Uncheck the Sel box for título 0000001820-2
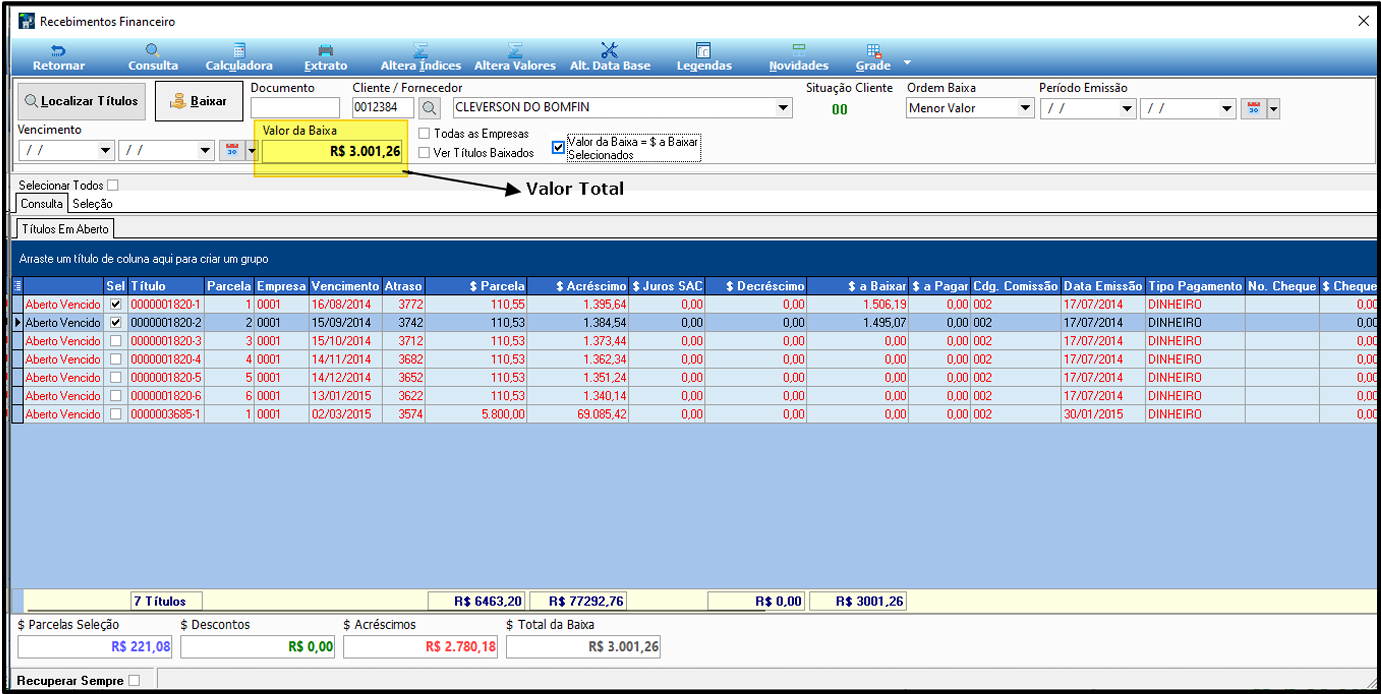 point(116,323)
